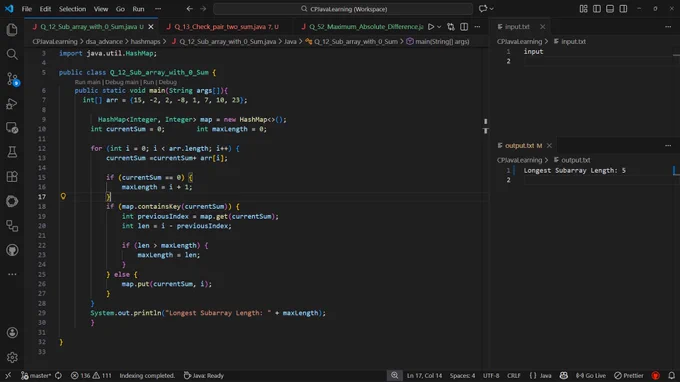Viewport: 680px width, 382px height.
Task: Open the Selection menu
Action: 72,9
